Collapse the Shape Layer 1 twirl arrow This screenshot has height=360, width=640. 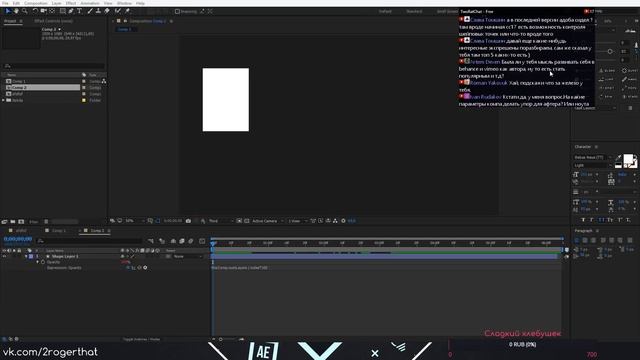[x=26, y=256]
